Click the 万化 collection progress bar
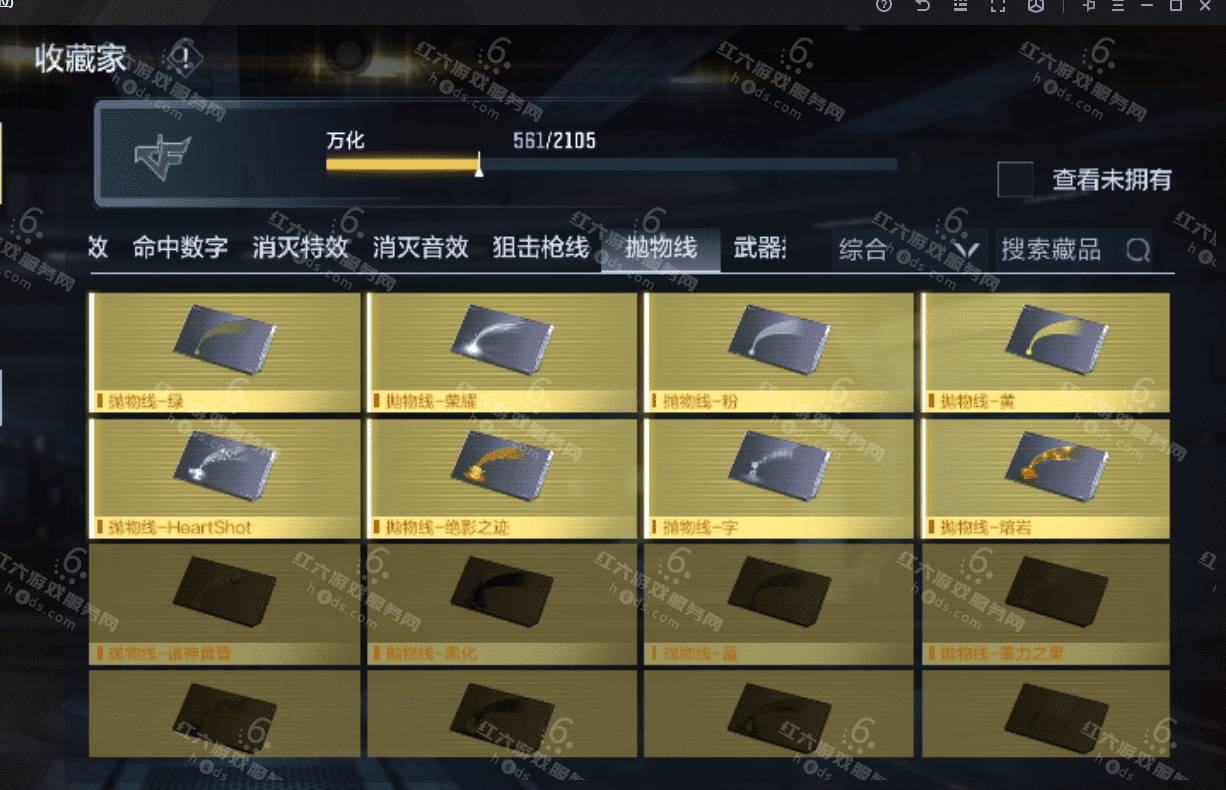The height and width of the screenshot is (790, 1226). [x=611, y=165]
